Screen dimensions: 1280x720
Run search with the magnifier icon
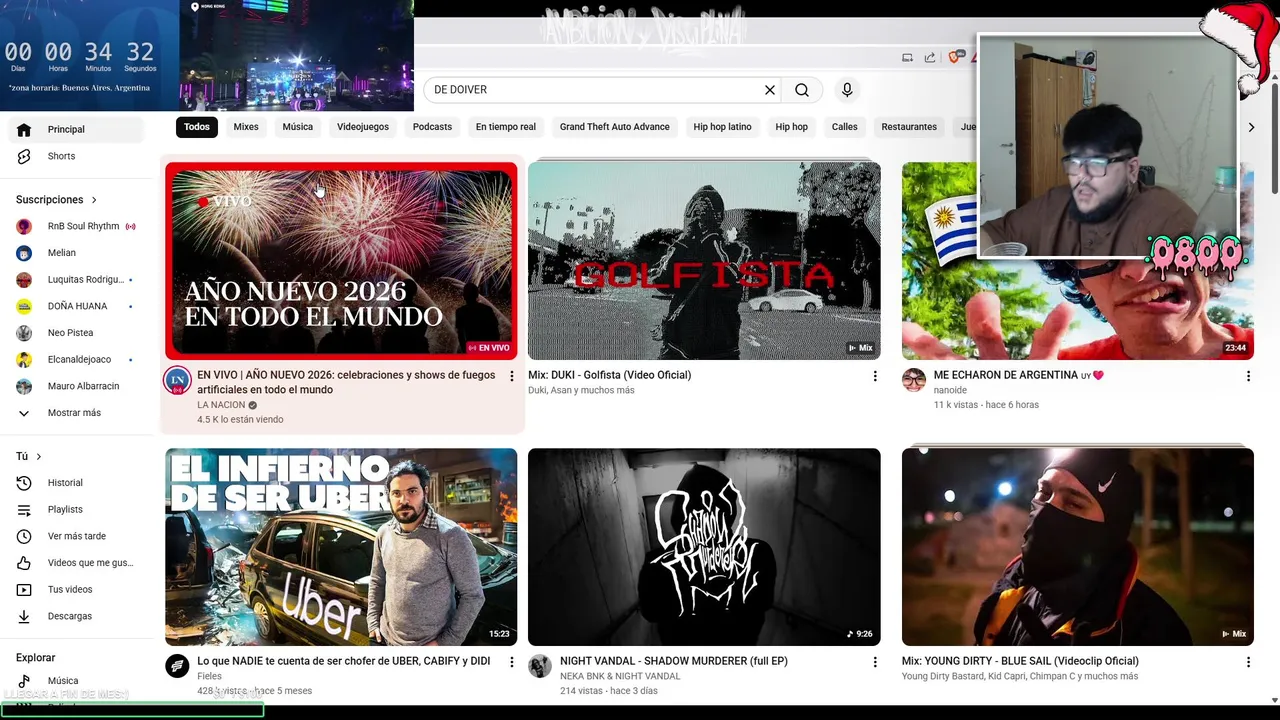[x=802, y=90]
